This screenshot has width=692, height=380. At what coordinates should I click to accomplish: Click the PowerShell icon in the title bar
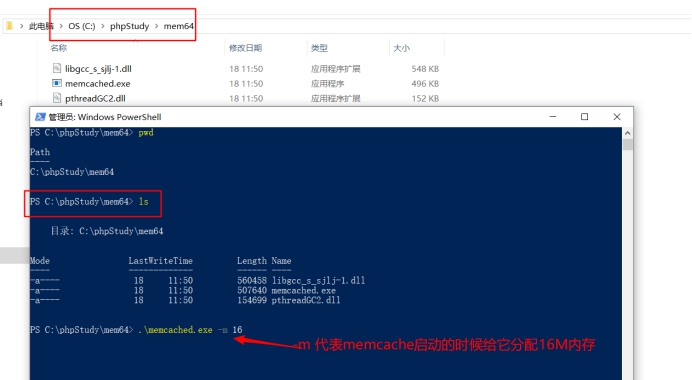40,117
